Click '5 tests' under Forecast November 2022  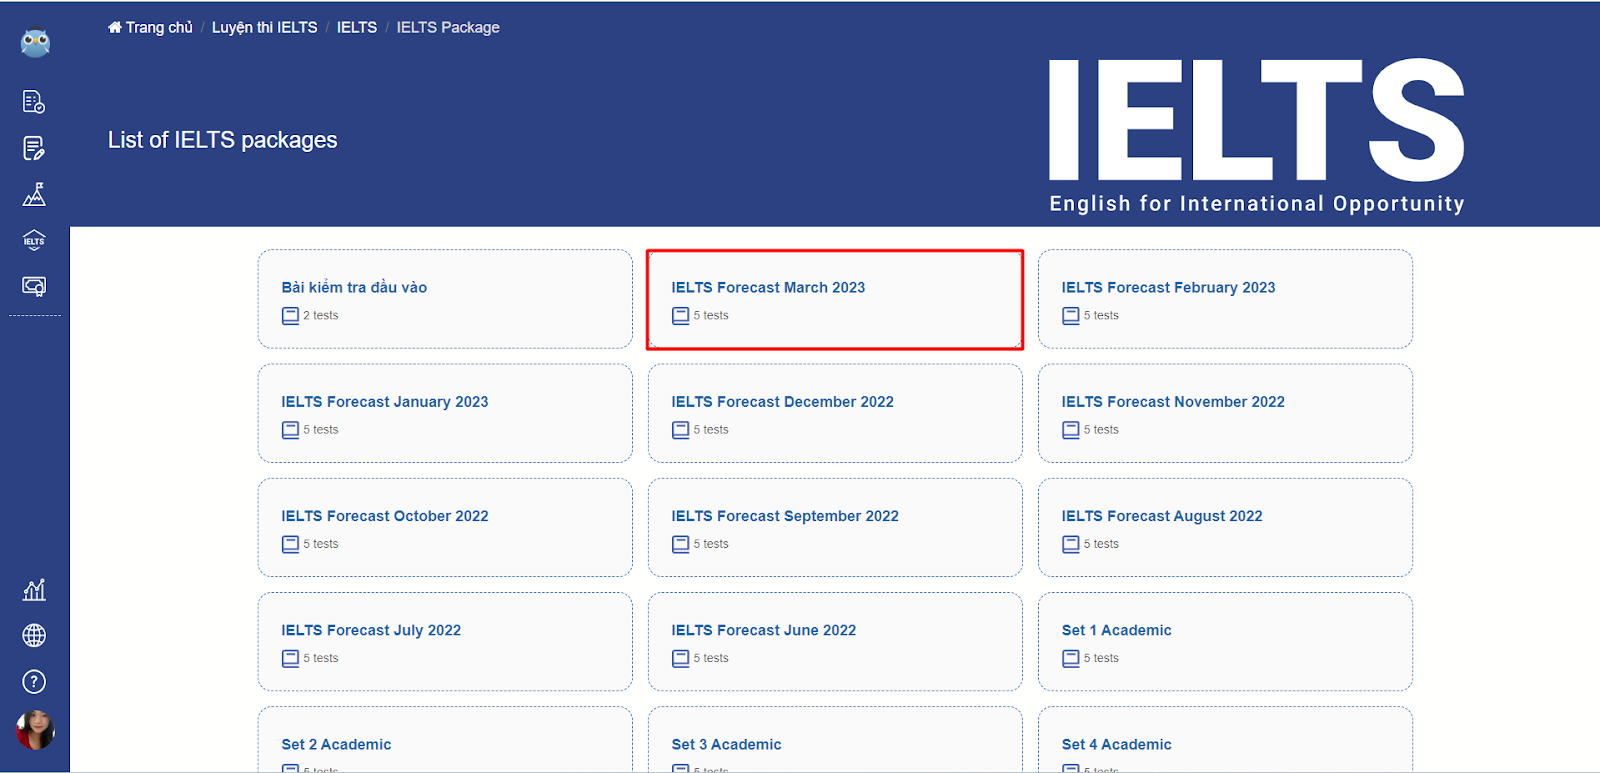tap(1101, 429)
